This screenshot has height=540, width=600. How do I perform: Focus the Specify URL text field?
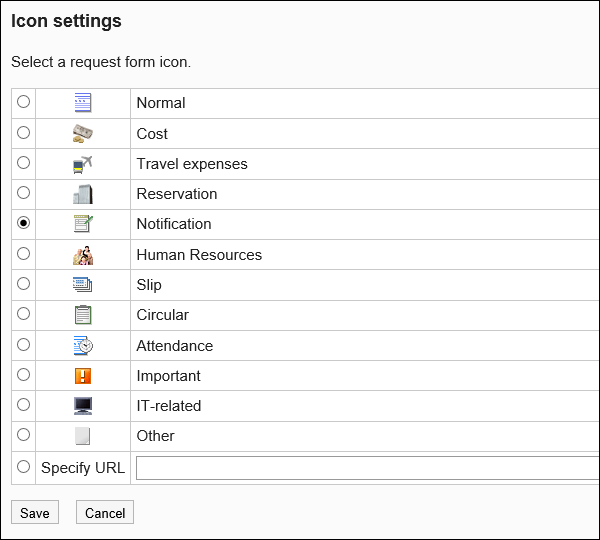point(368,468)
